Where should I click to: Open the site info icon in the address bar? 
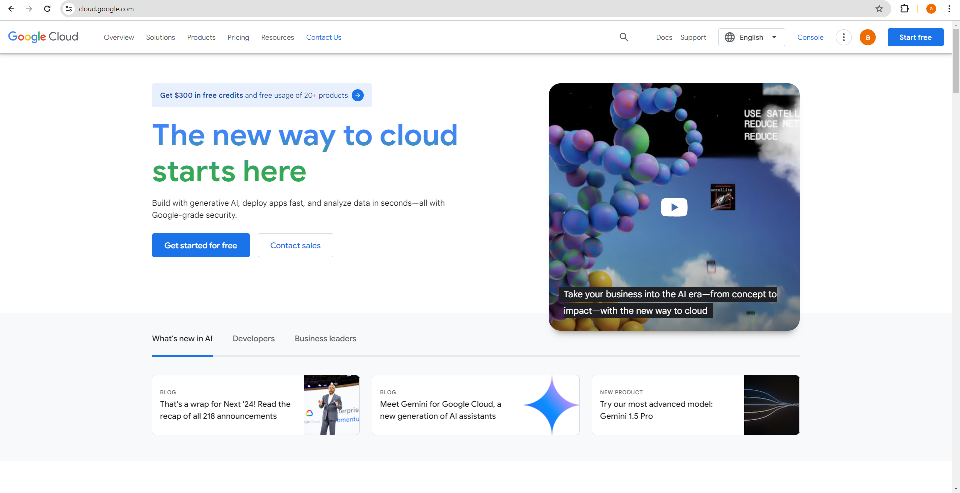pos(69,9)
